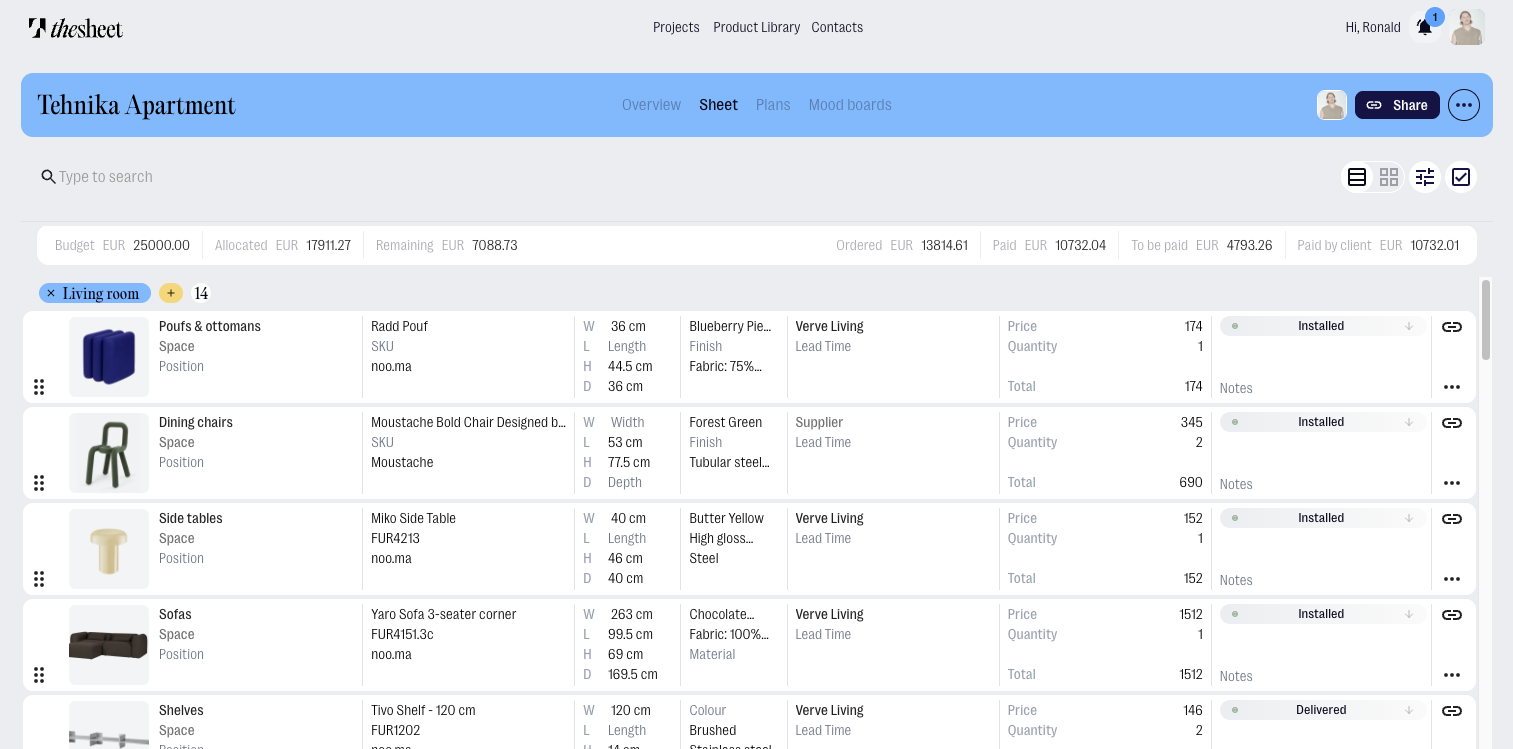Open three-dot menu for Miko Side Table
This screenshot has height=749, width=1513.
[x=1452, y=579]
